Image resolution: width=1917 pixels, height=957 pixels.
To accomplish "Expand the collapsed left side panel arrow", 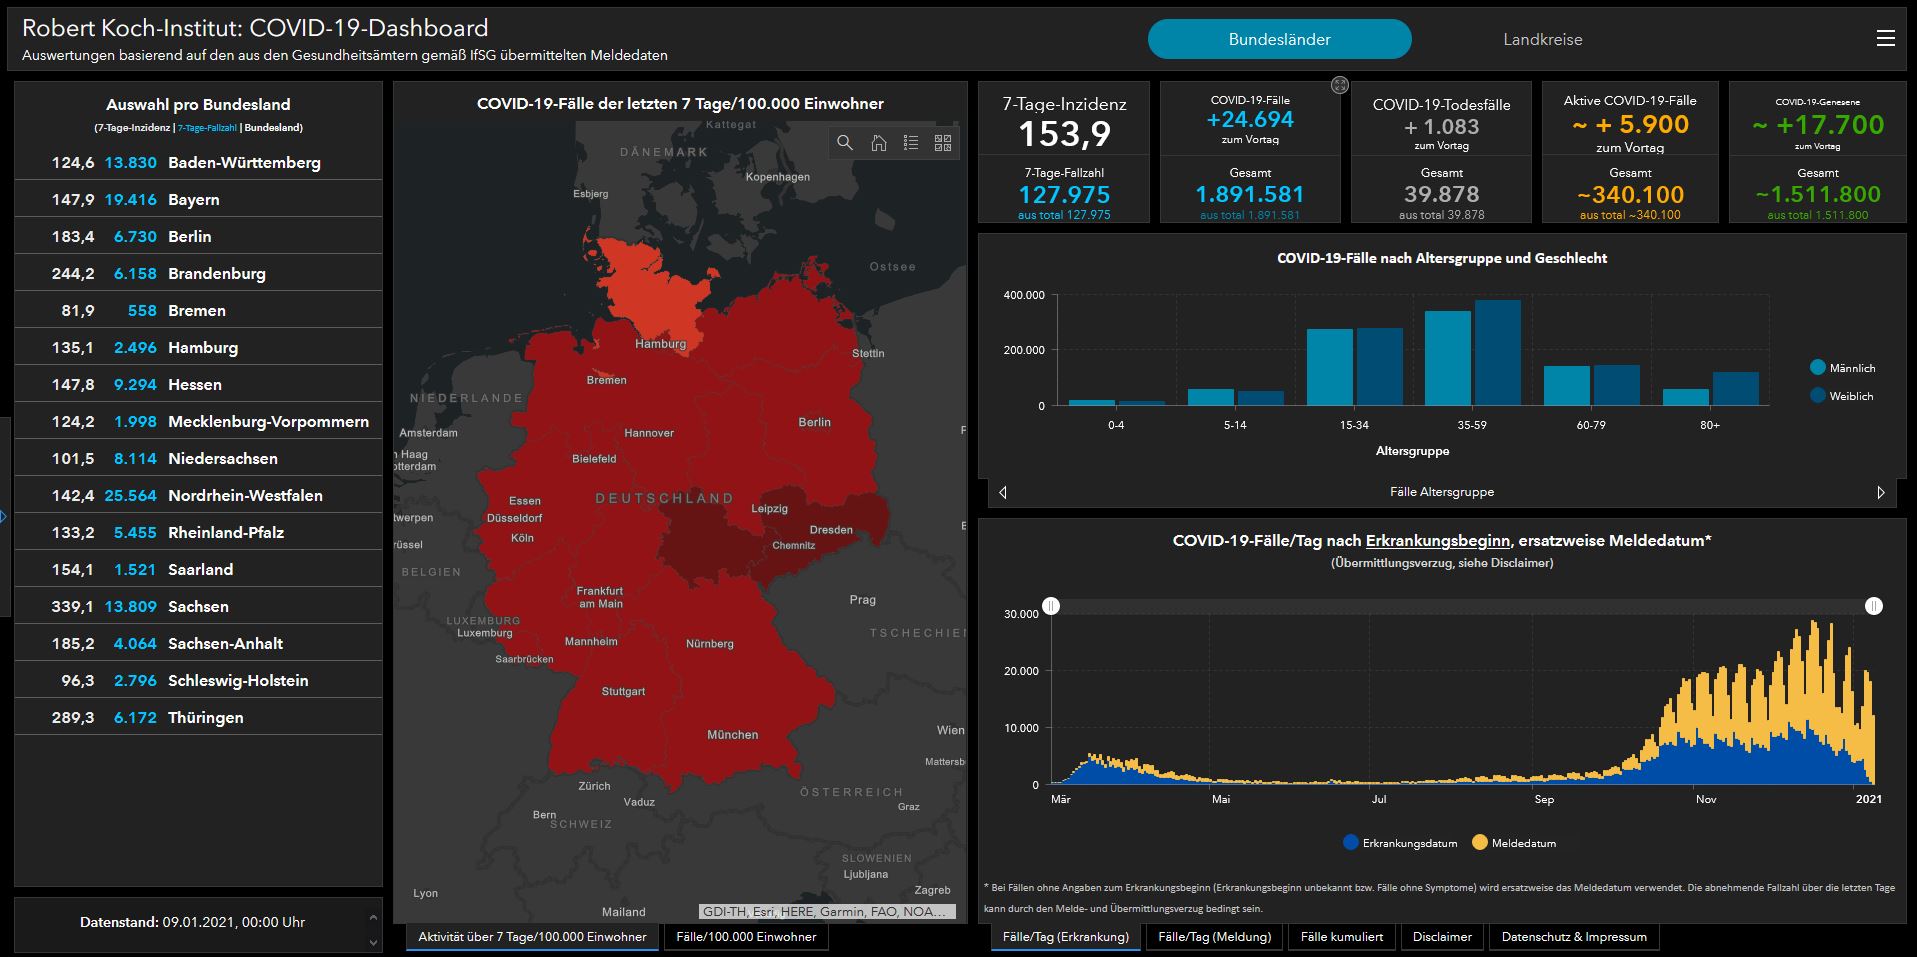I will 4,517.
